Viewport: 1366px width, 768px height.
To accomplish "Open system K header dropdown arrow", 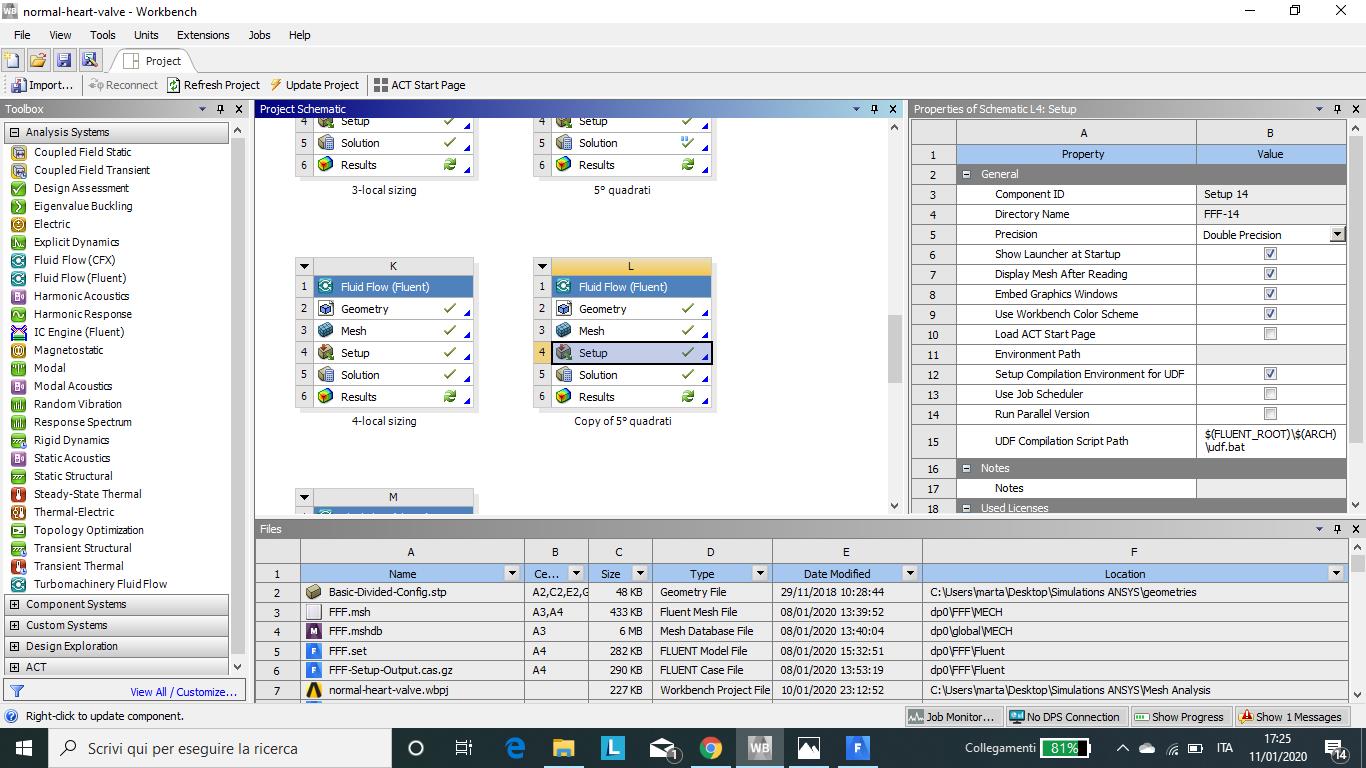I will click(x=304, y=267).
